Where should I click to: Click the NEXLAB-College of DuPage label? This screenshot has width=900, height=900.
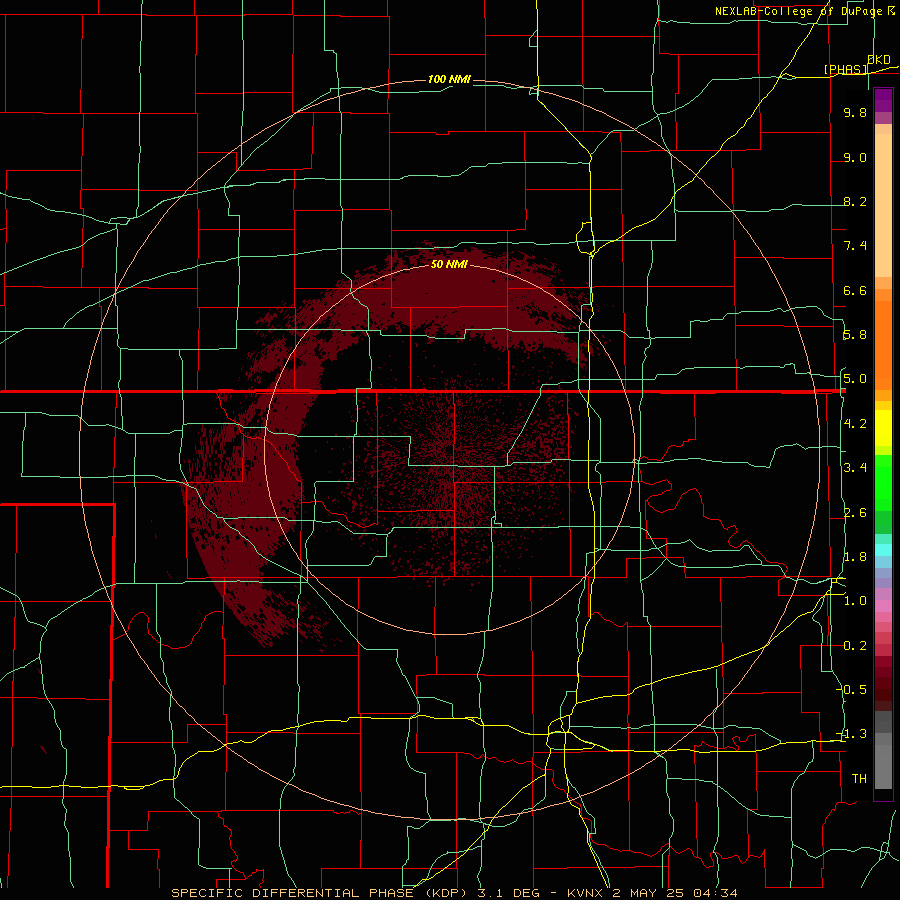[798, 11]
